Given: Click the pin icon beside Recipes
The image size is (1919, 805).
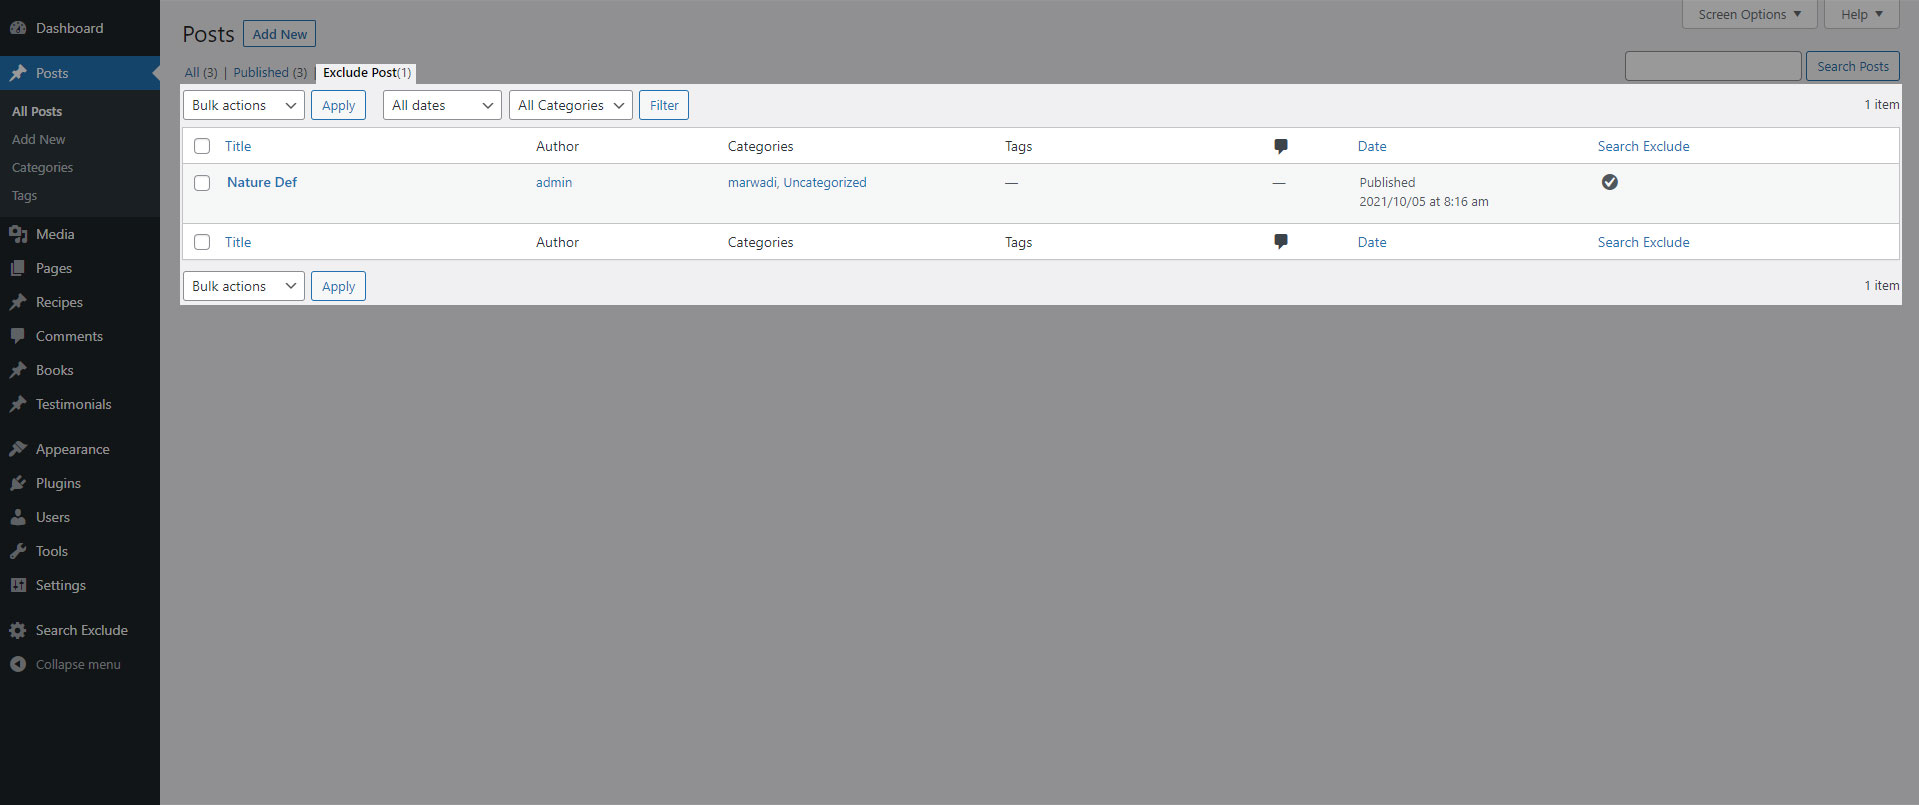Looking at the screenshot, I should [18, 302].
